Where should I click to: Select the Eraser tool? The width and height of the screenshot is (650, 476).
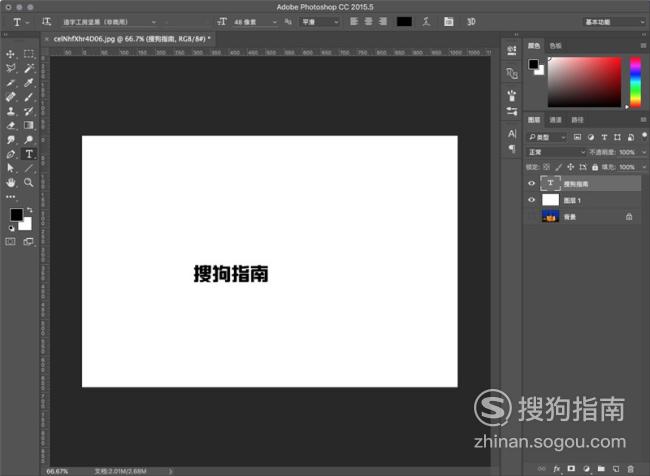(11, 125)
